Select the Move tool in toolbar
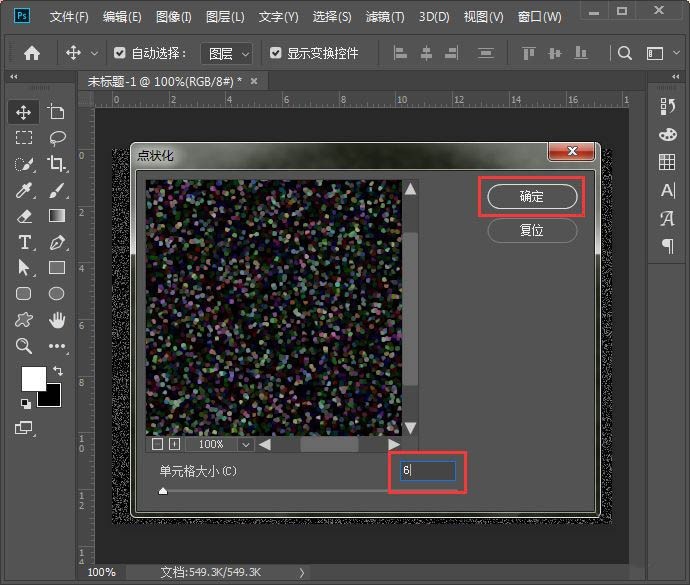 point(24,112)
